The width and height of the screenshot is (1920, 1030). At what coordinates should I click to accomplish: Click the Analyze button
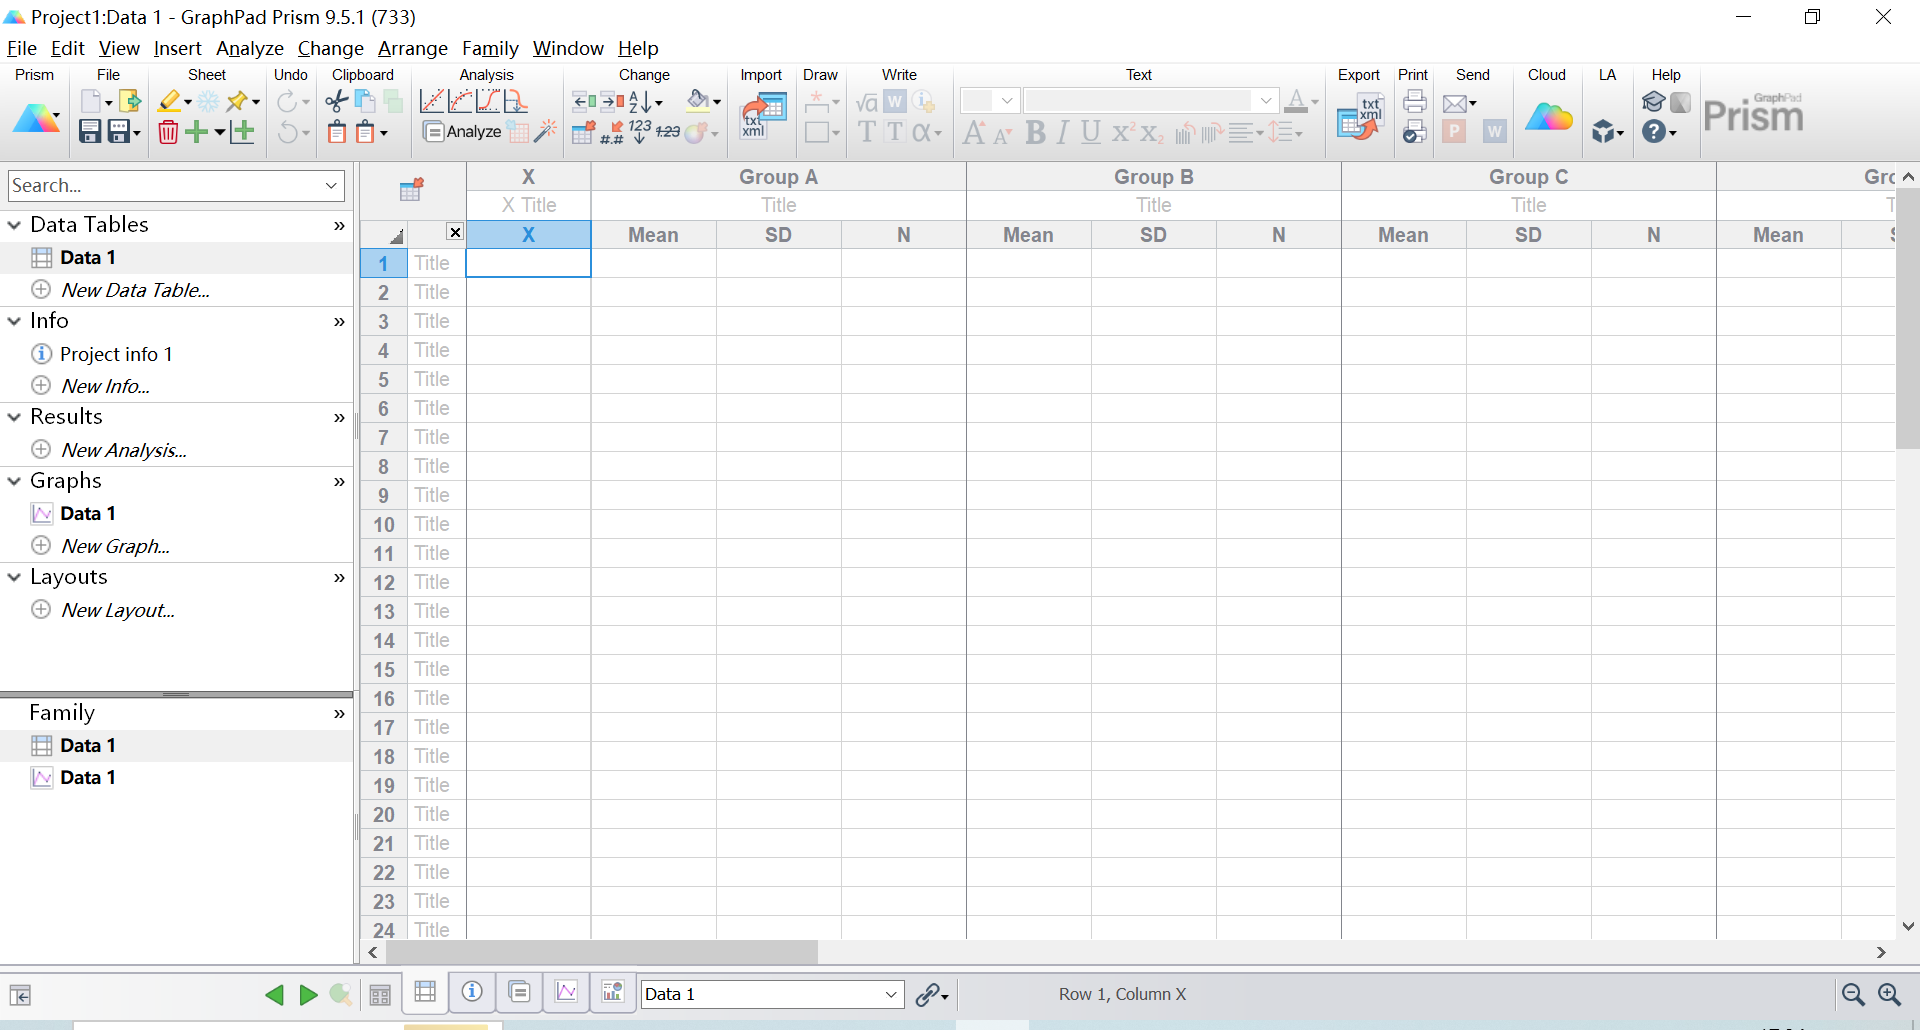point(463,132)
